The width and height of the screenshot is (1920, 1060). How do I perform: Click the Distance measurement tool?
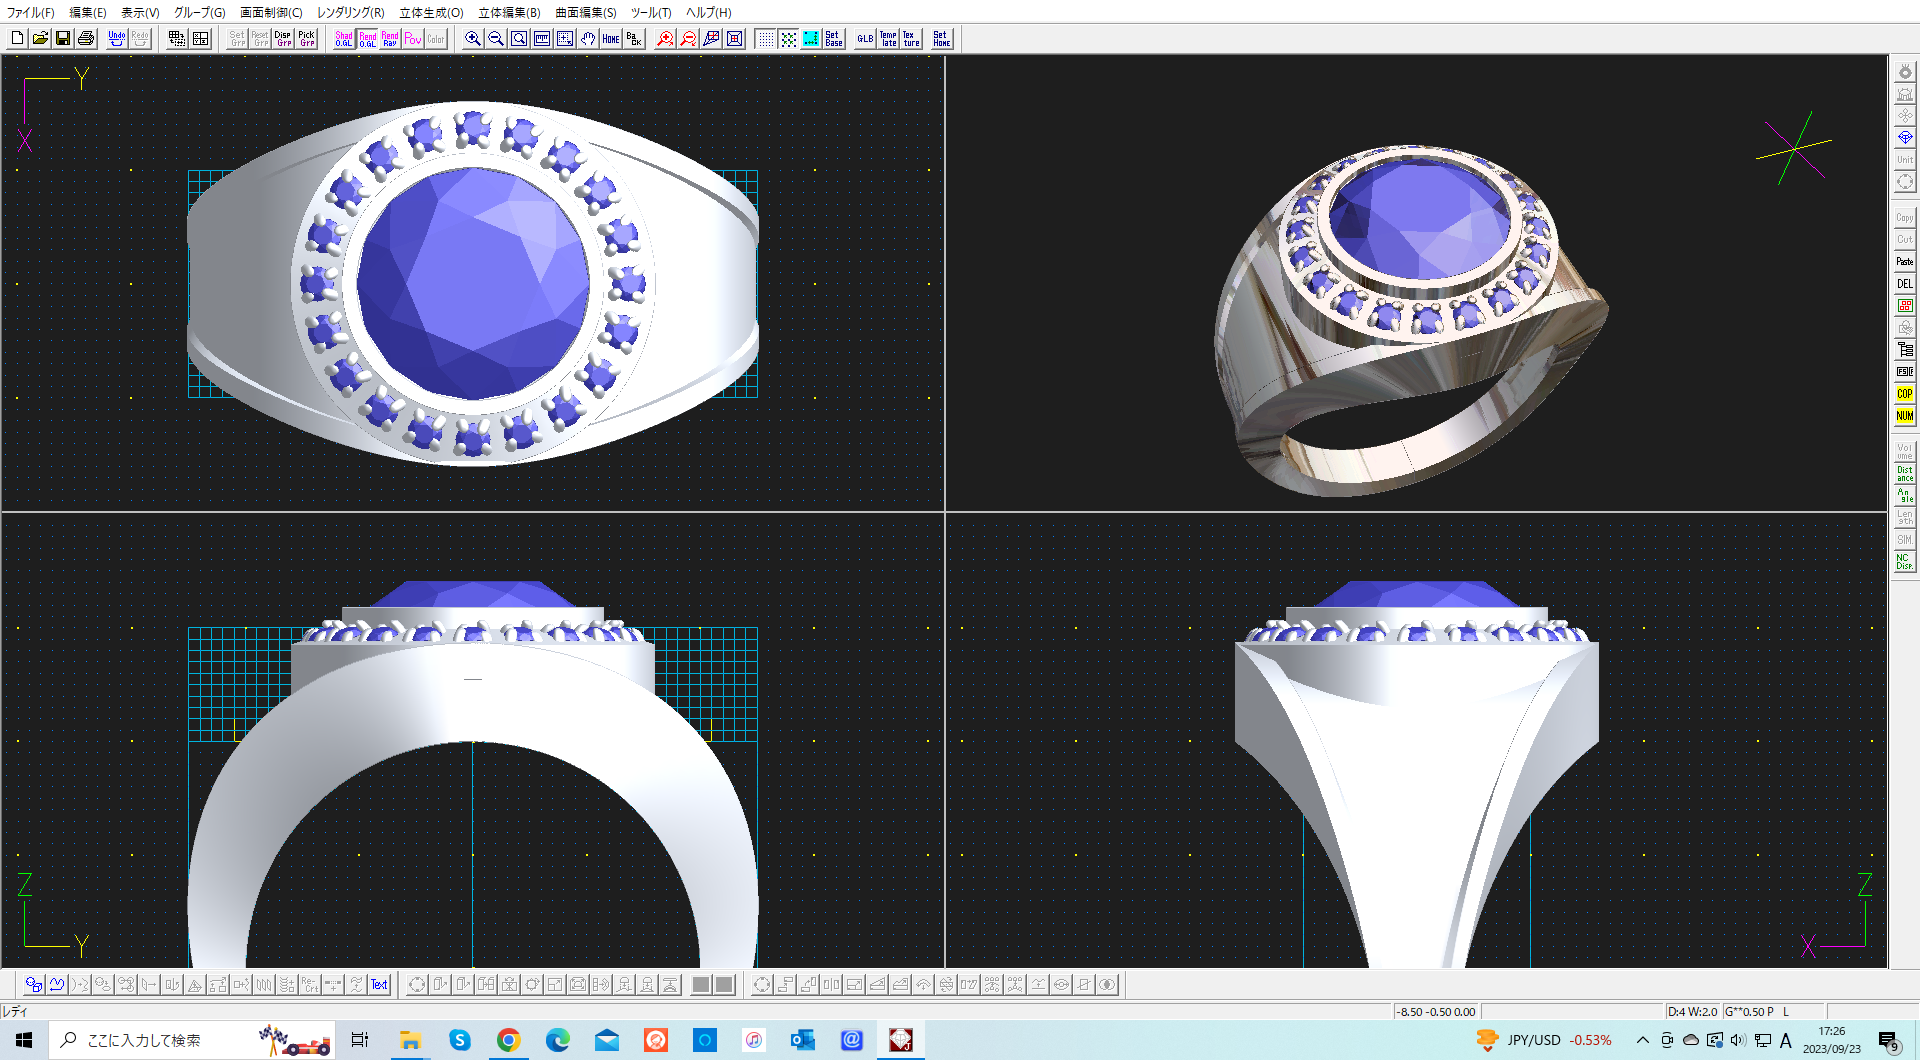[1904, 471]
